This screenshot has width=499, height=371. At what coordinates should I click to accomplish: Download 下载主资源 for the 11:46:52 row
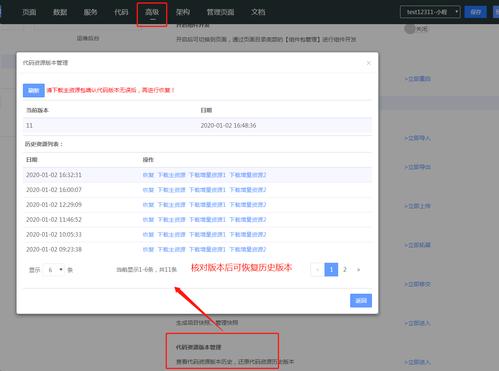(x=171, y=220)
